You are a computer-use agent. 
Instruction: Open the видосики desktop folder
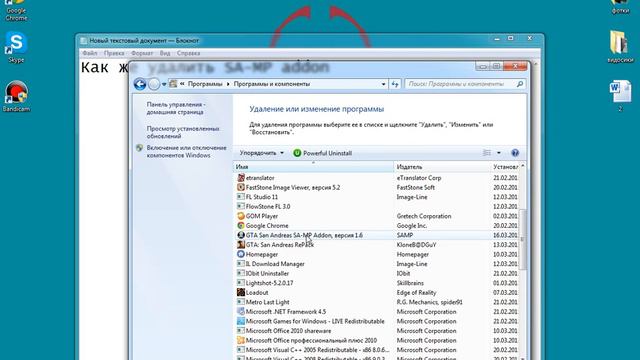click(x=620, y=47)
